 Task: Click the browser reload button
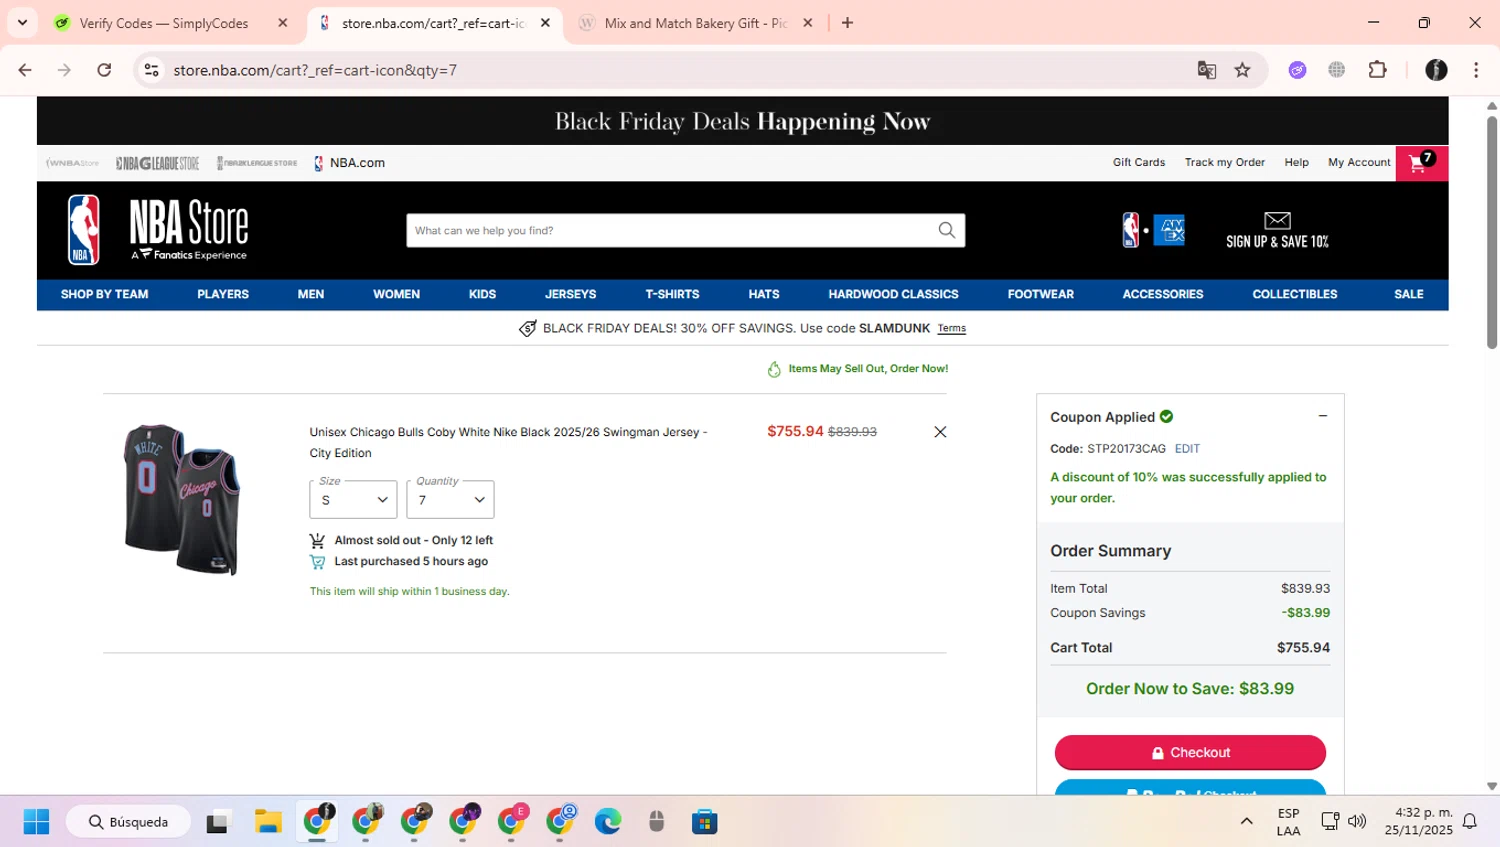pos(104,70)
